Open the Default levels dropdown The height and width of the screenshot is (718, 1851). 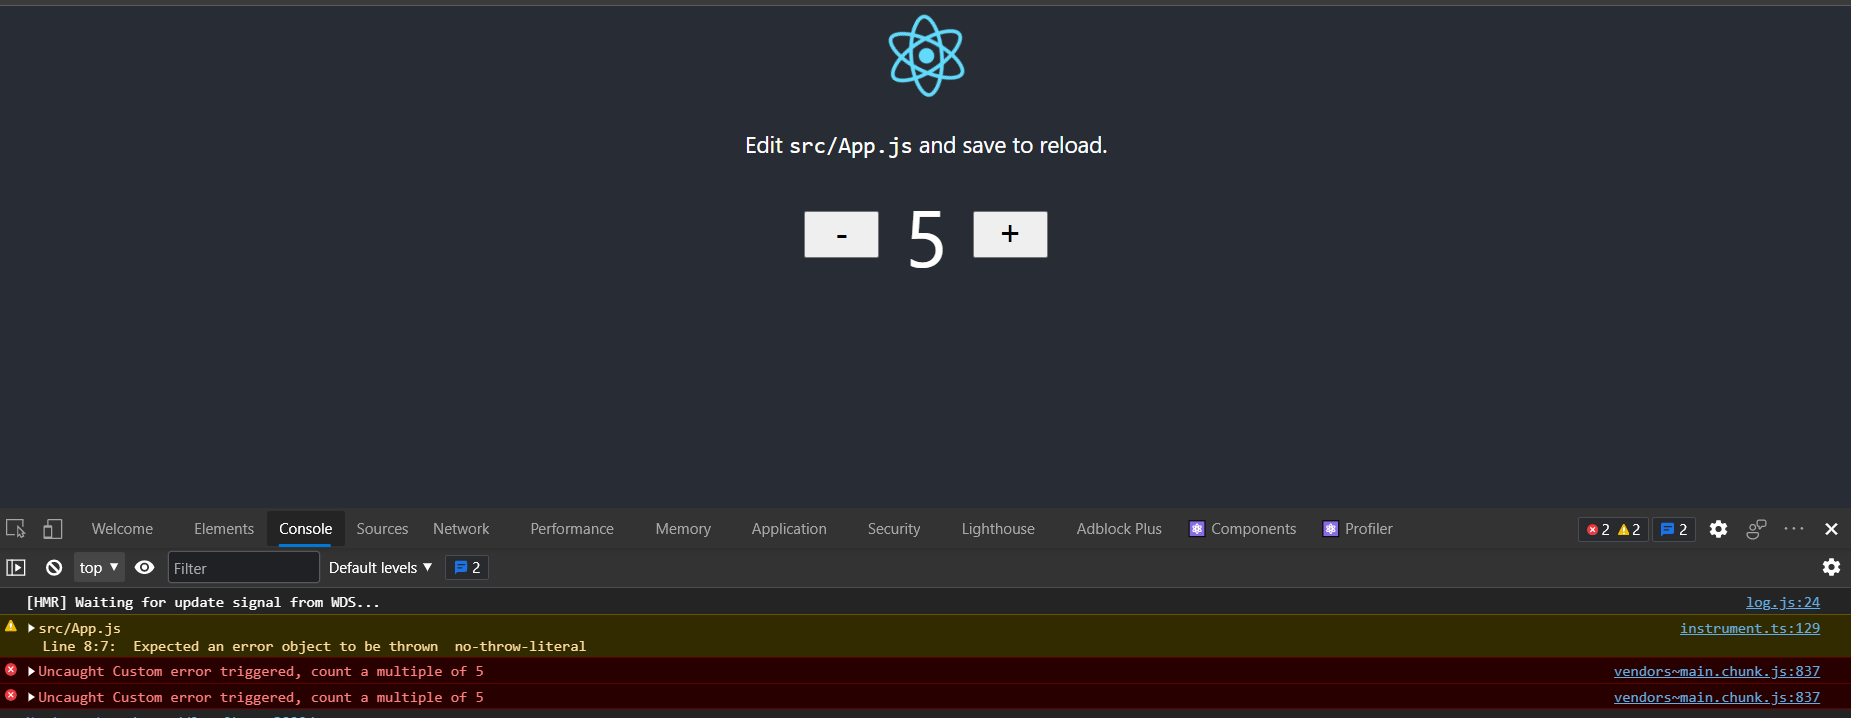click(380, 567)
